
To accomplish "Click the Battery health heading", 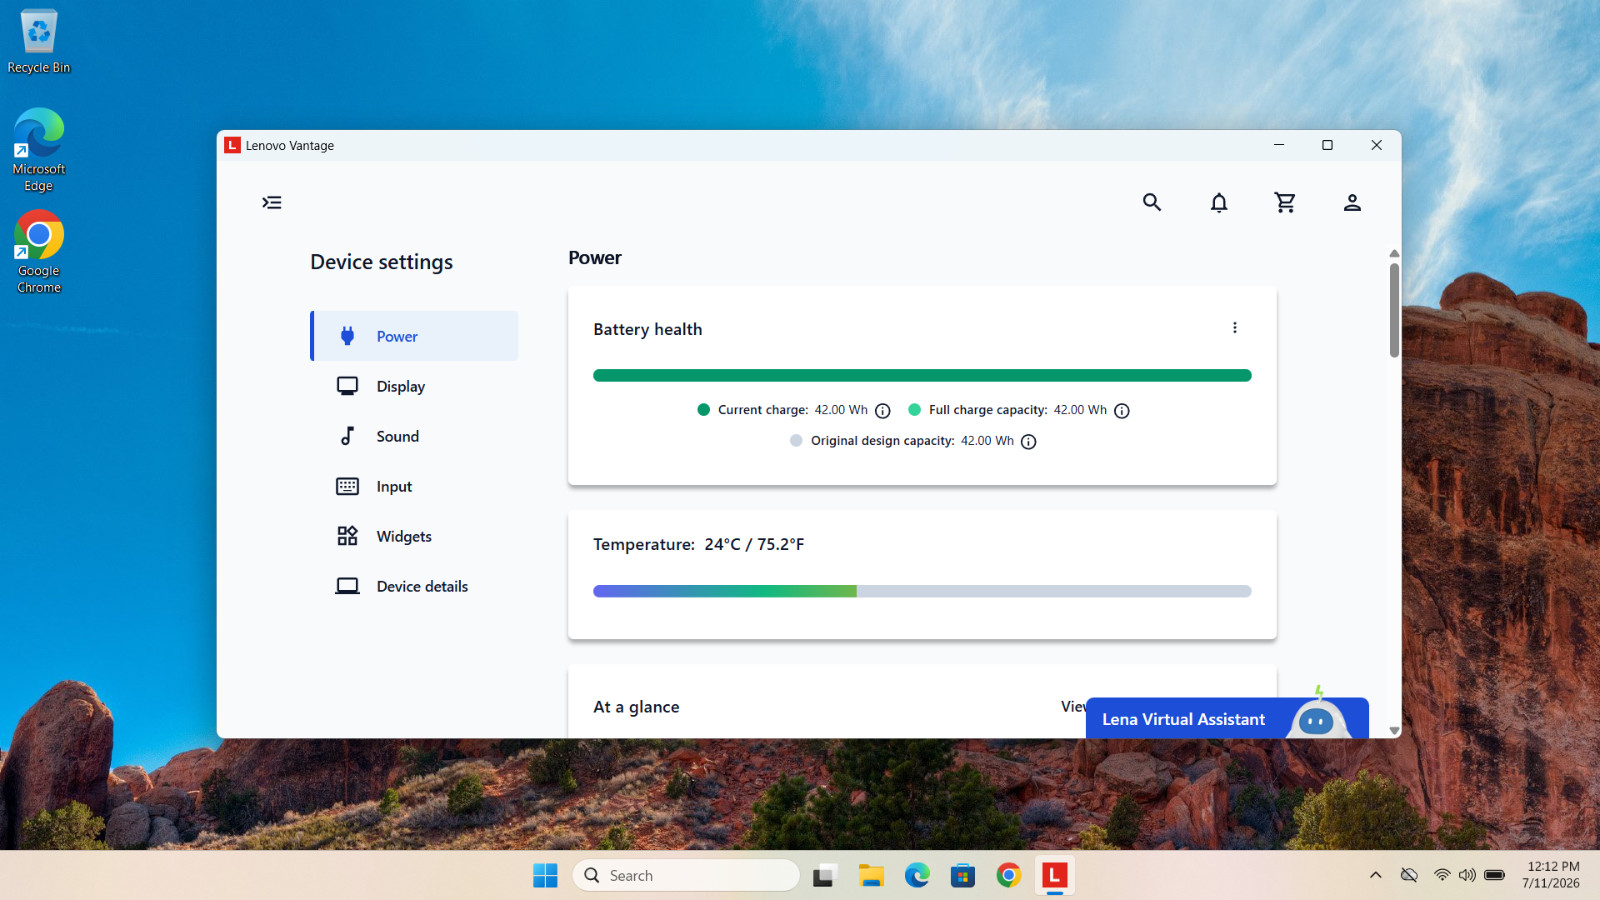I will pos(648,329).
